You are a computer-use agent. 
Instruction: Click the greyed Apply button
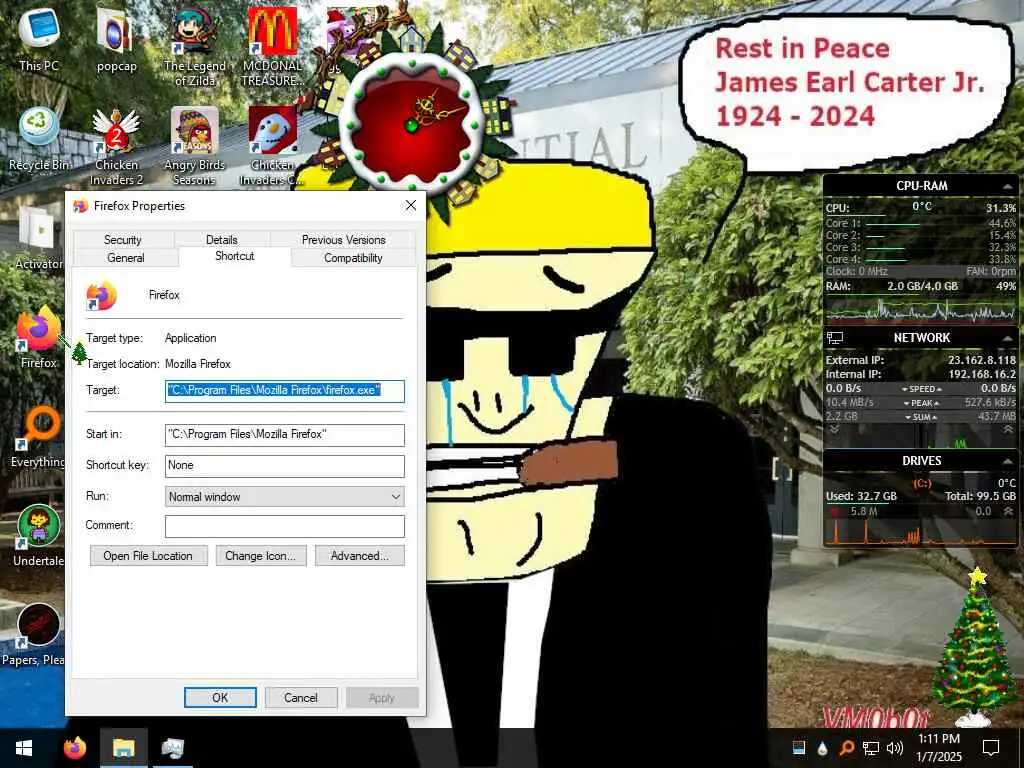coord(381,697)
